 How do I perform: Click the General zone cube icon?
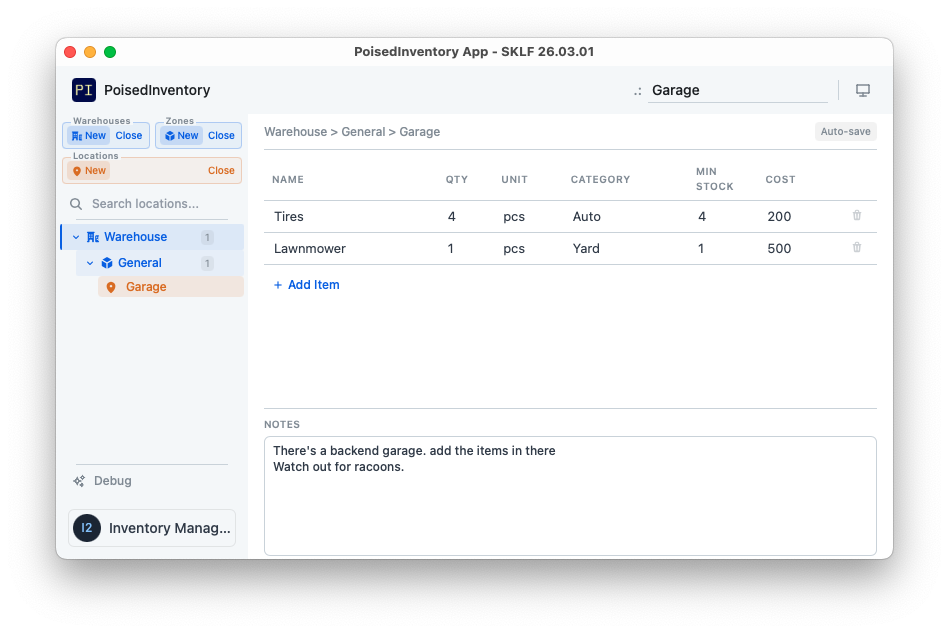pos(107,263)
